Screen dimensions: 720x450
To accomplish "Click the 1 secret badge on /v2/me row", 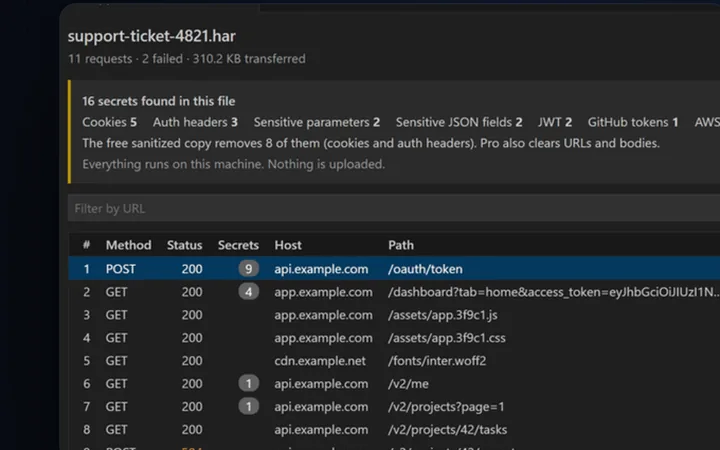I will 248,383.
